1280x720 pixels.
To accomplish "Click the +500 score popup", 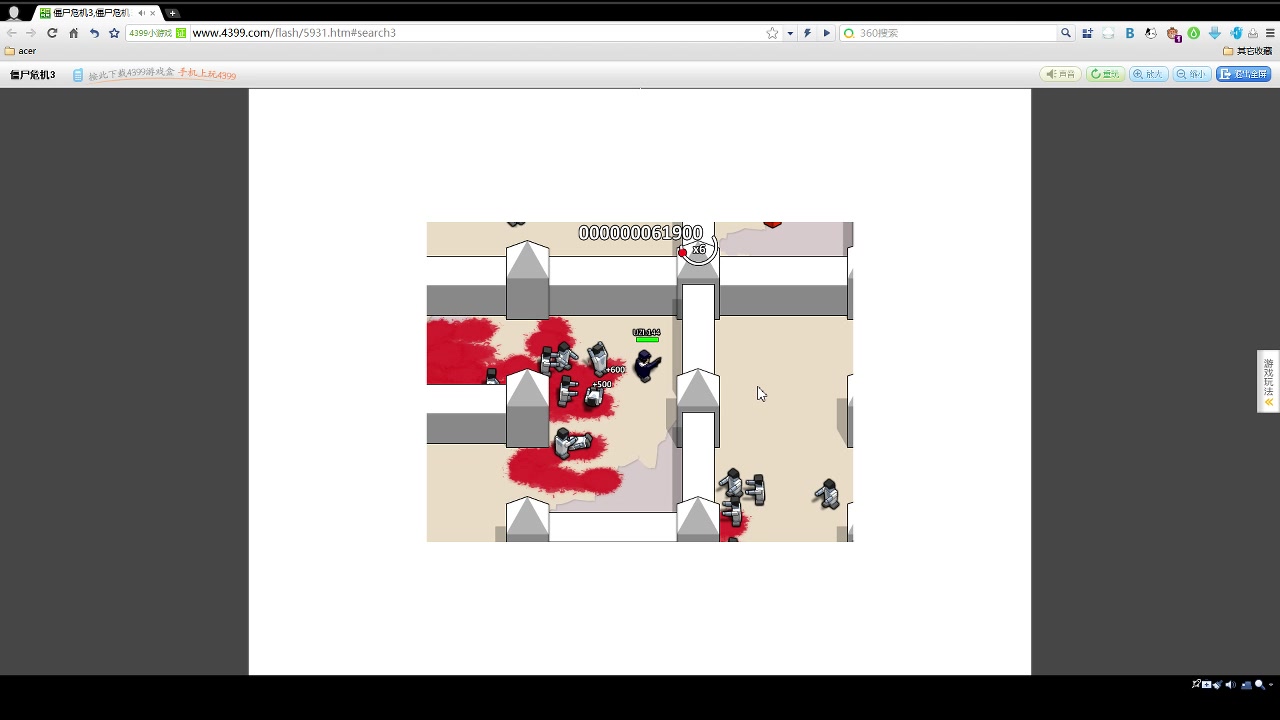I will pos(602,384).
